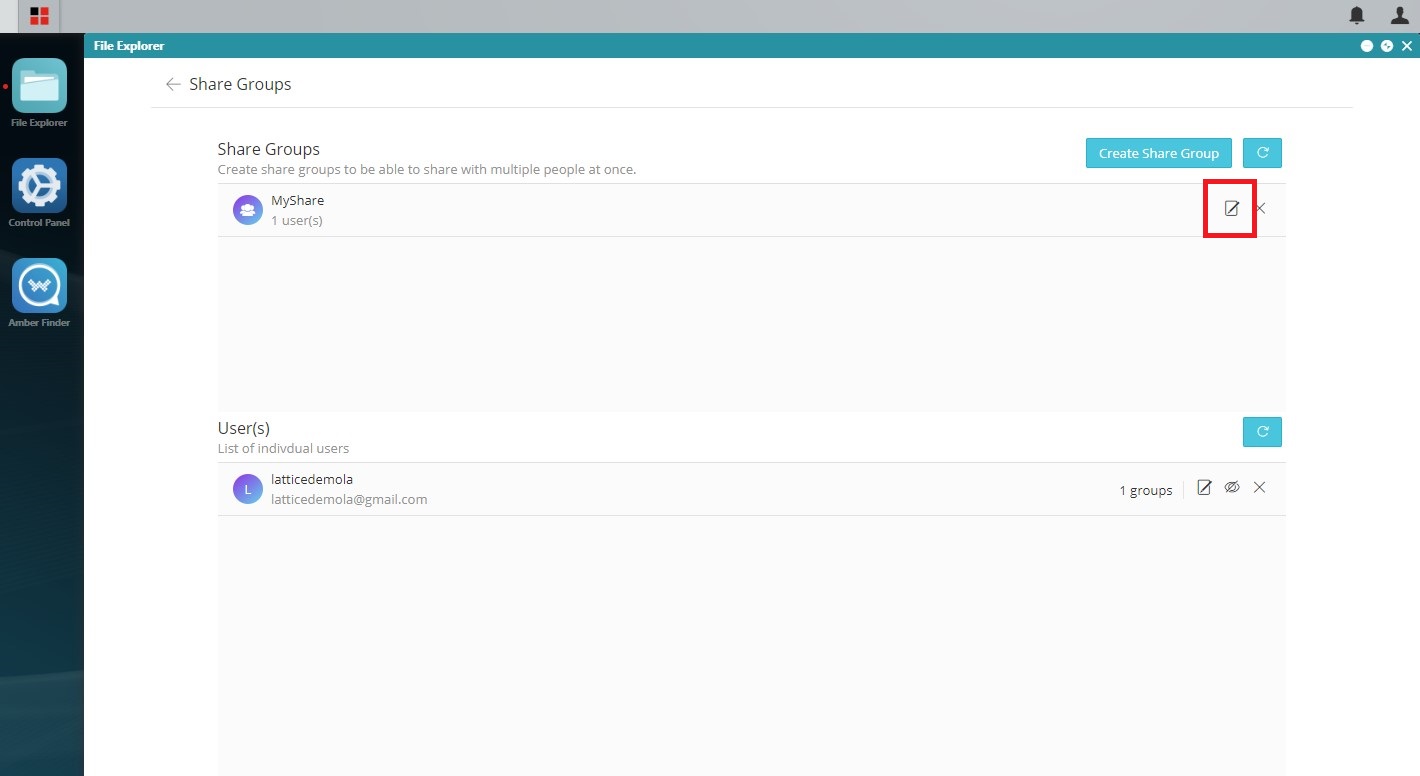Remove the latticedemola user
Viewport: 1420px width, 776px height.
pos(1260,488)
